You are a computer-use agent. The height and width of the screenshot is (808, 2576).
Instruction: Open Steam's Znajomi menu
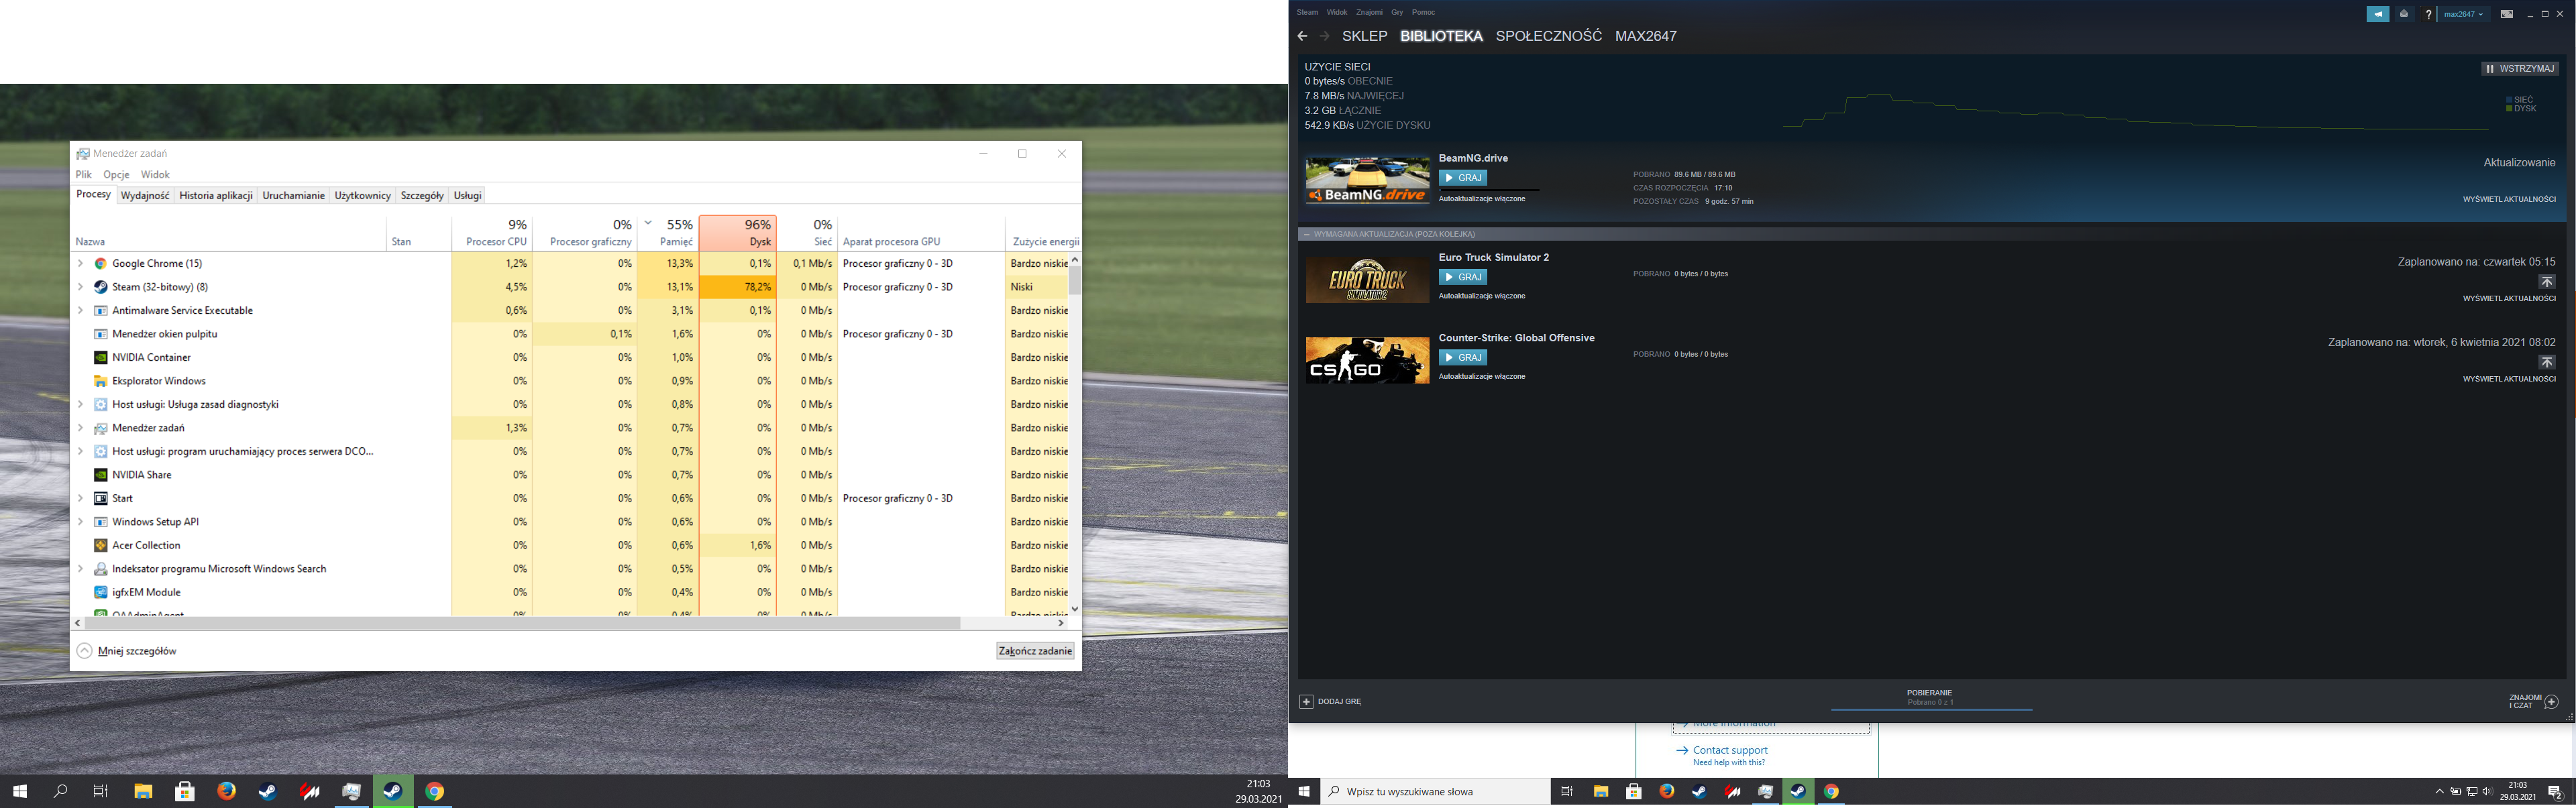tap(1369, 13)
